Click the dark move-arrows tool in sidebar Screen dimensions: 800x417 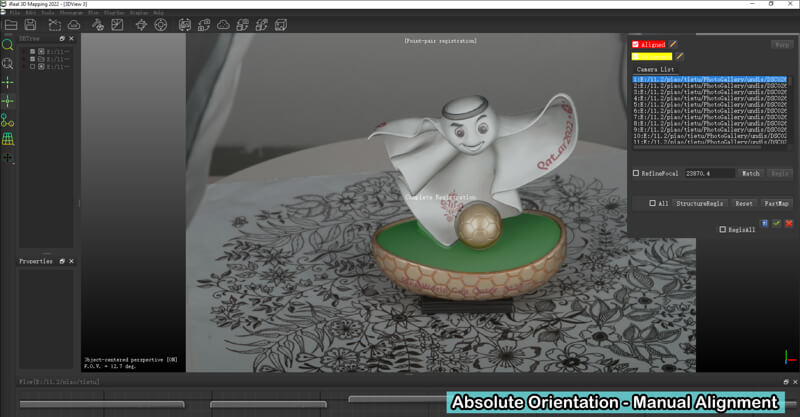8,158
